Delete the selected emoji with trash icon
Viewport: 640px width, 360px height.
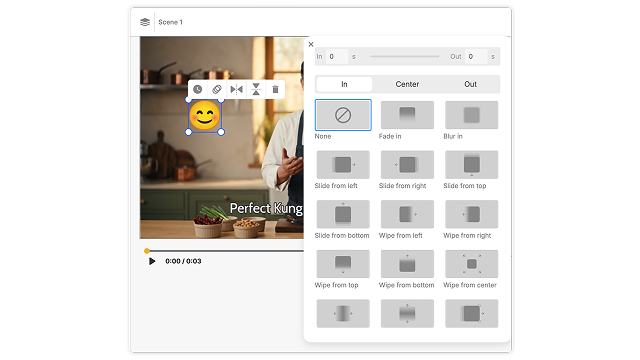(x=276, y=89)
